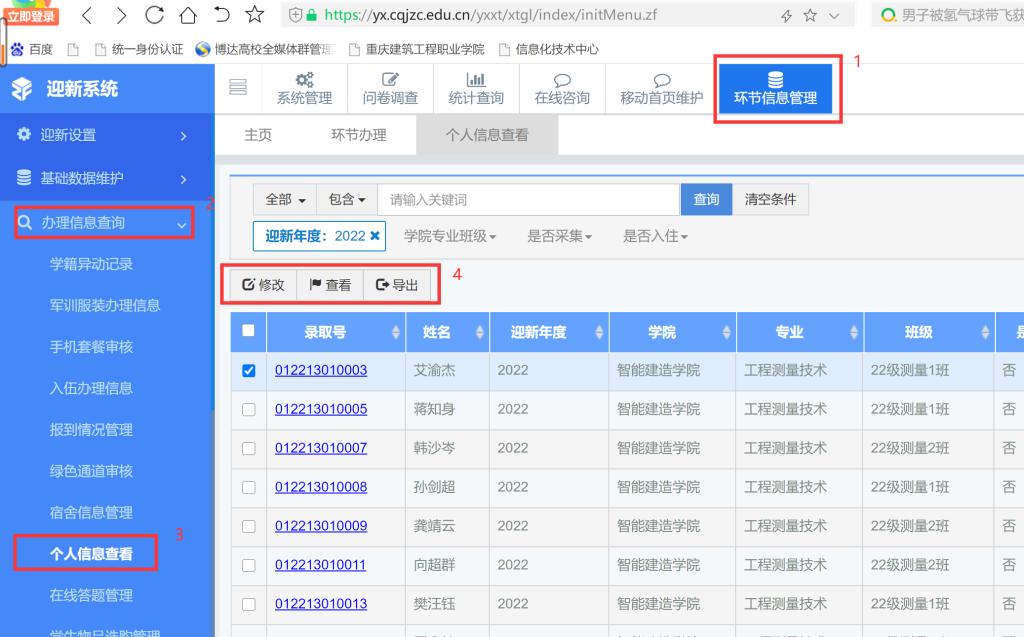Image resolution: width=1024 pixels, height=637 pixels.
Task: Click the browser home icon
Action: coord(187,15)
